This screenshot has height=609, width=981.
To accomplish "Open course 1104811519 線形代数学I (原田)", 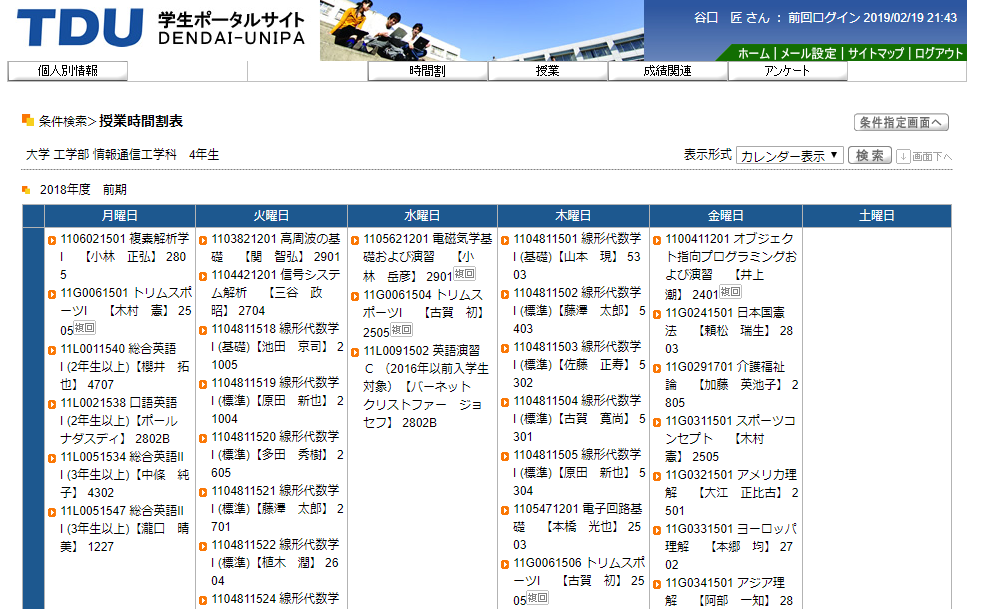I will pyautogui.click(x=278, y=400).
